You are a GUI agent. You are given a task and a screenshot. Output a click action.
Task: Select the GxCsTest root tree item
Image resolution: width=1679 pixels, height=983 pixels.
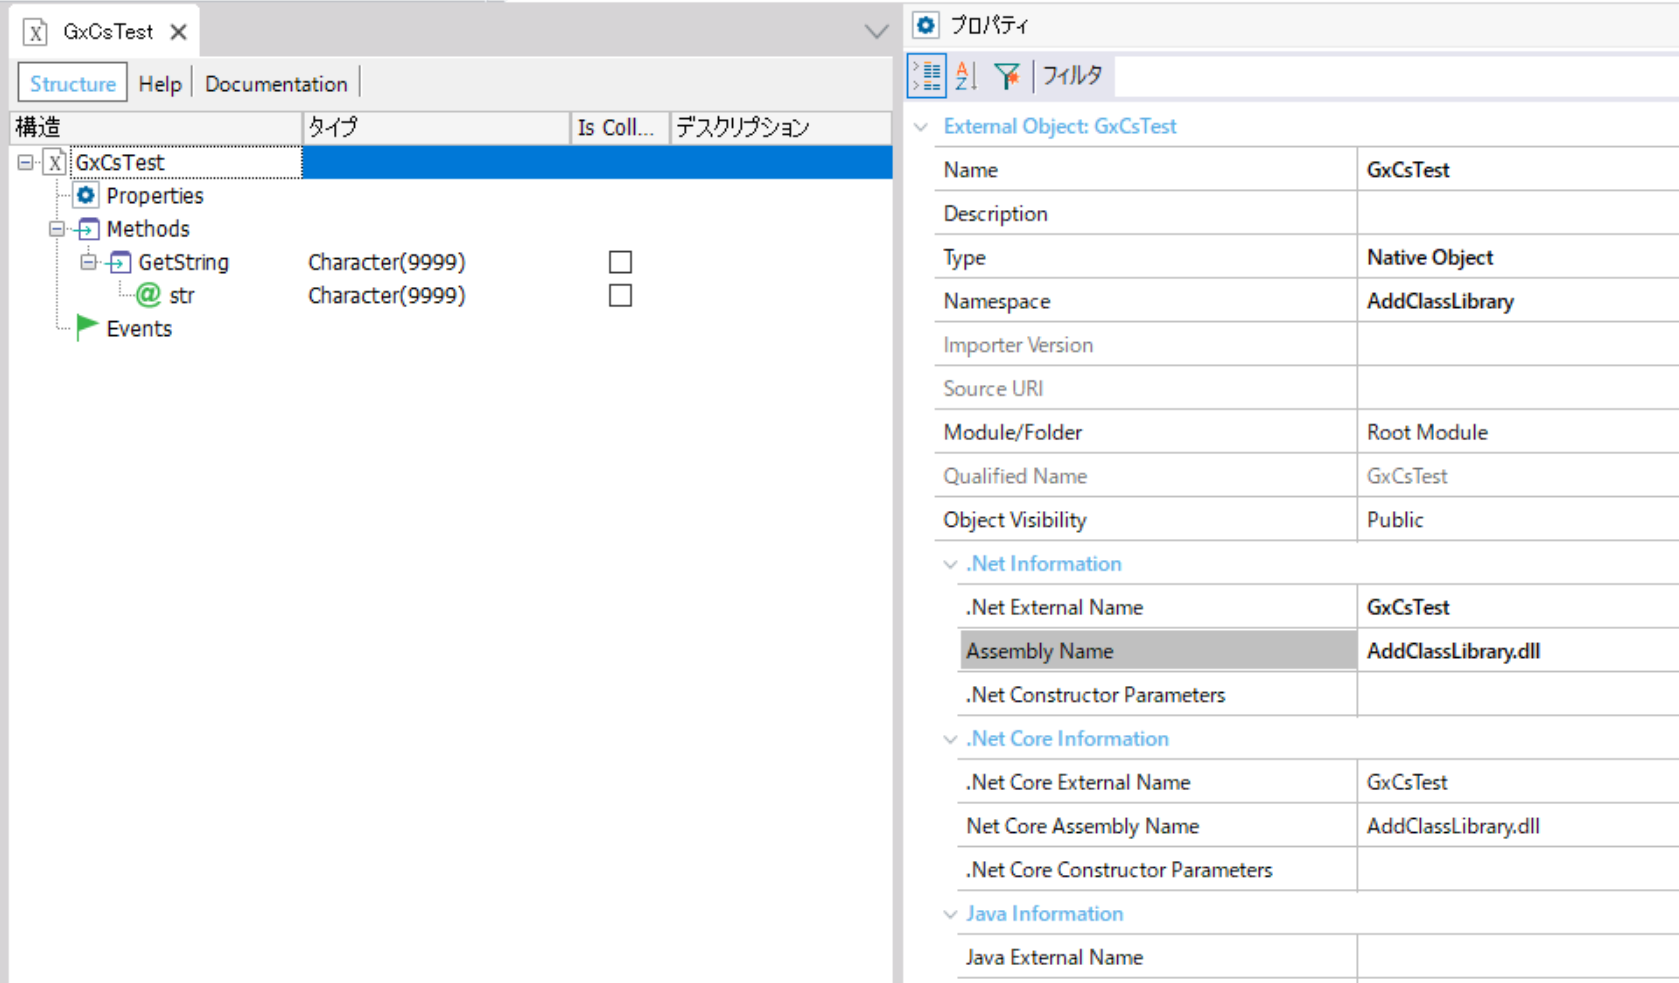[120, 162]
